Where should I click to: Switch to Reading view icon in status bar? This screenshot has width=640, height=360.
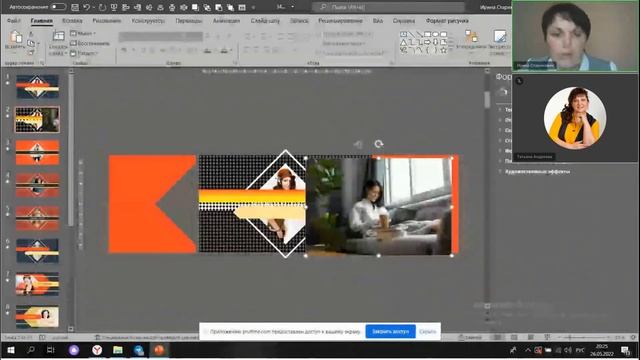(531, 338)
